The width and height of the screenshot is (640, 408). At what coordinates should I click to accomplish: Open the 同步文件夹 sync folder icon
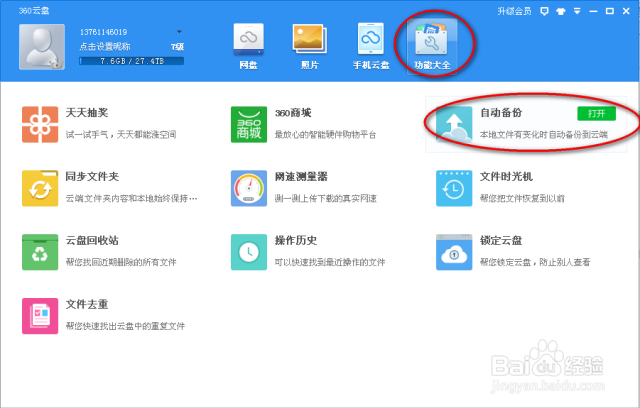pos(40,188)
